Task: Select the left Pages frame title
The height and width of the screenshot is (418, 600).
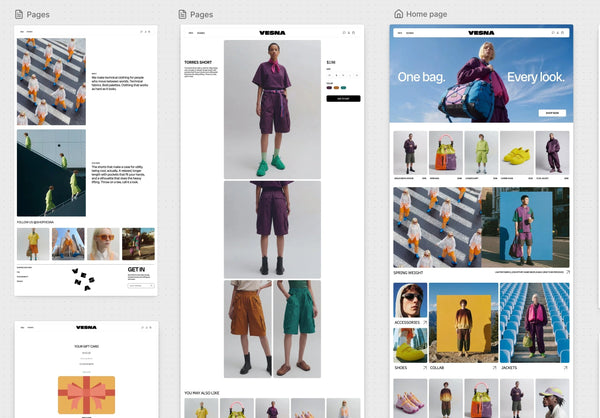Action: tap(38, 15)
